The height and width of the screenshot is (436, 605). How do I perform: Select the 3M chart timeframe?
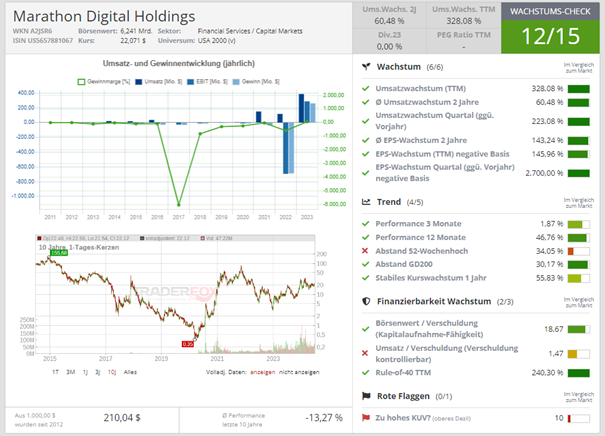click(x=71, y=372)
